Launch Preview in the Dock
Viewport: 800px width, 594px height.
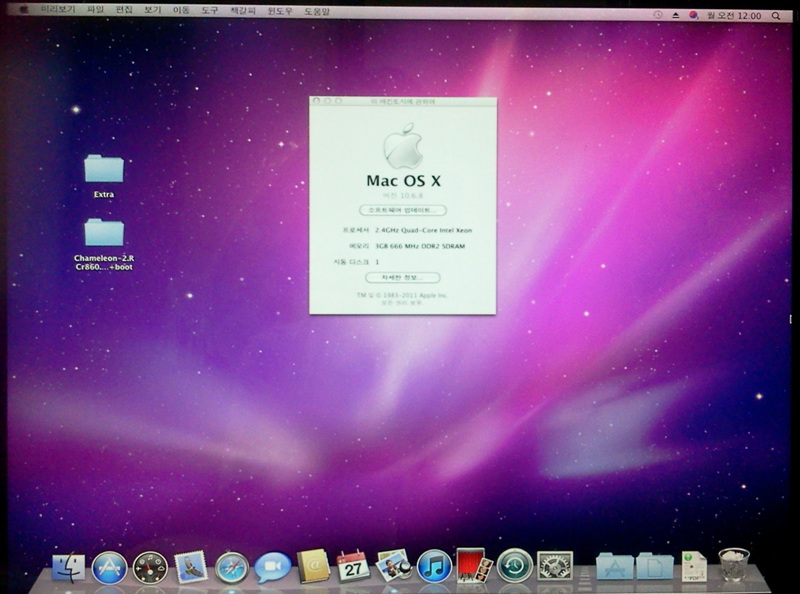[x=393, y=565]
